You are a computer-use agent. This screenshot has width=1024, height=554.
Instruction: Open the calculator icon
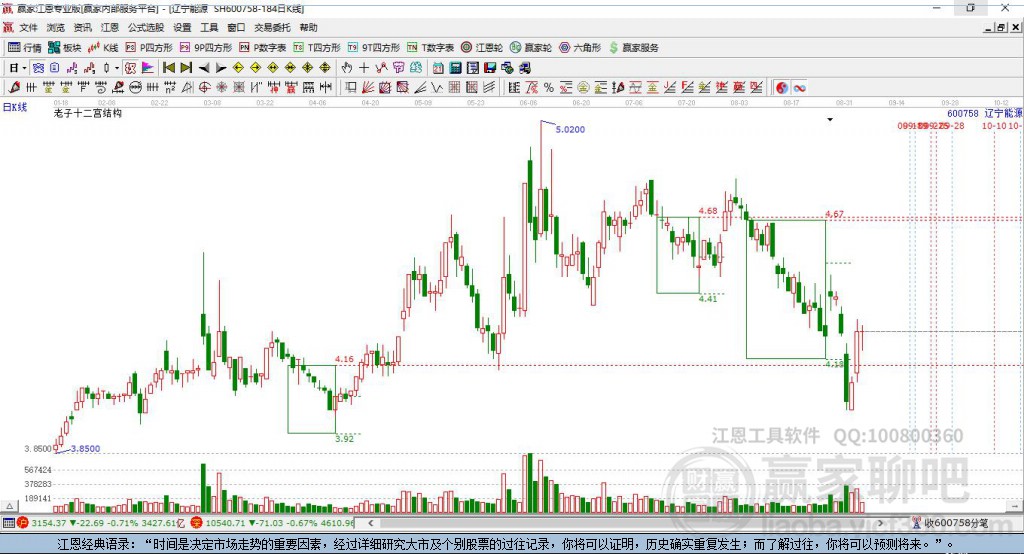tap(455, 68)
